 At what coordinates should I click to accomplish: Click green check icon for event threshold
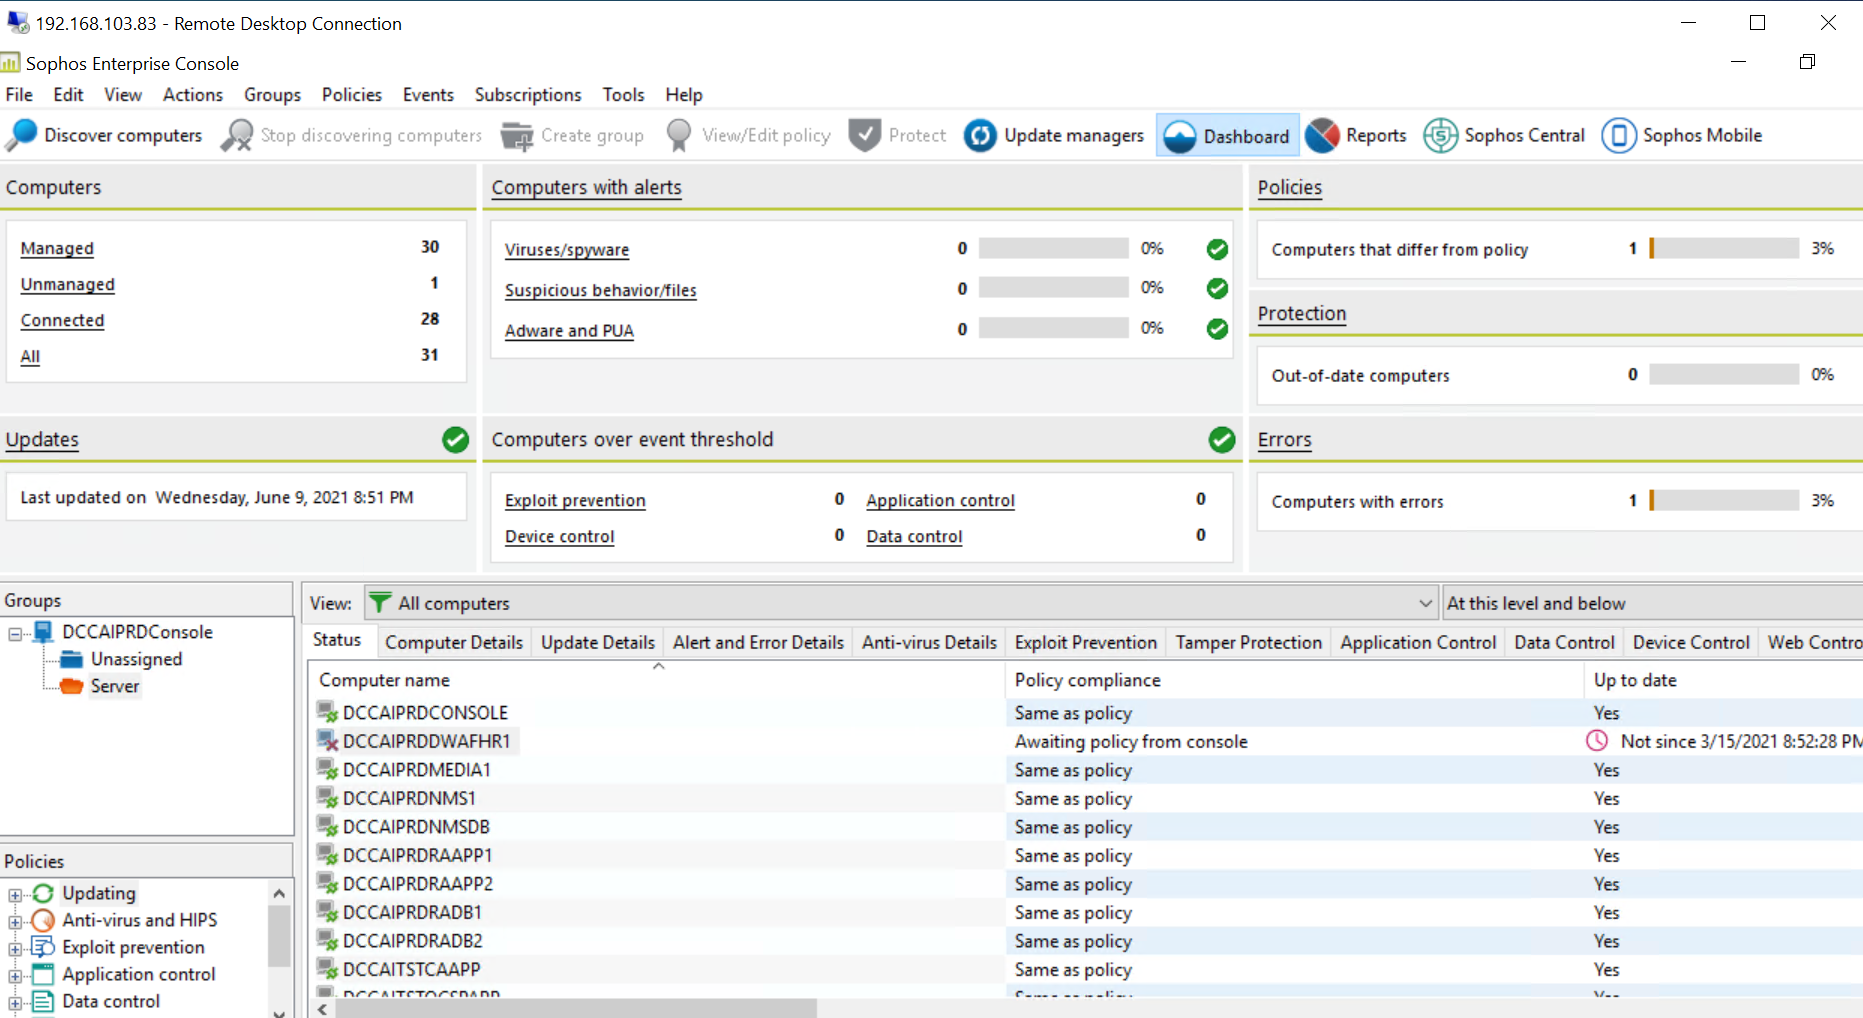pos(1222,439)
